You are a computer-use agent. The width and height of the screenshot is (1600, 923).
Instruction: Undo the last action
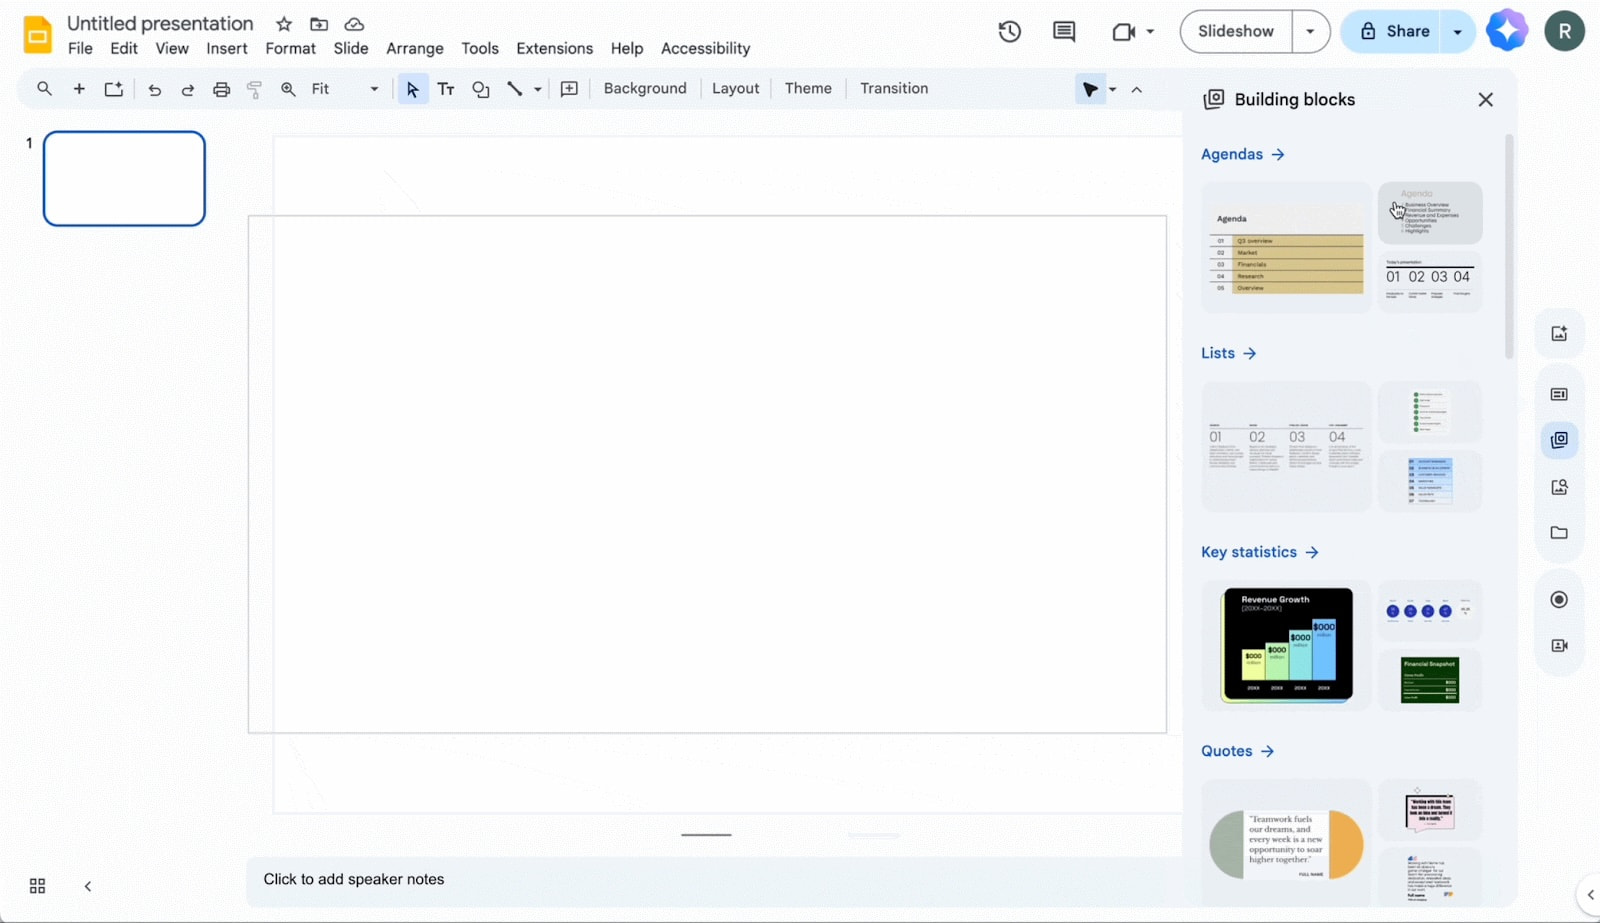tap(154, 89)
